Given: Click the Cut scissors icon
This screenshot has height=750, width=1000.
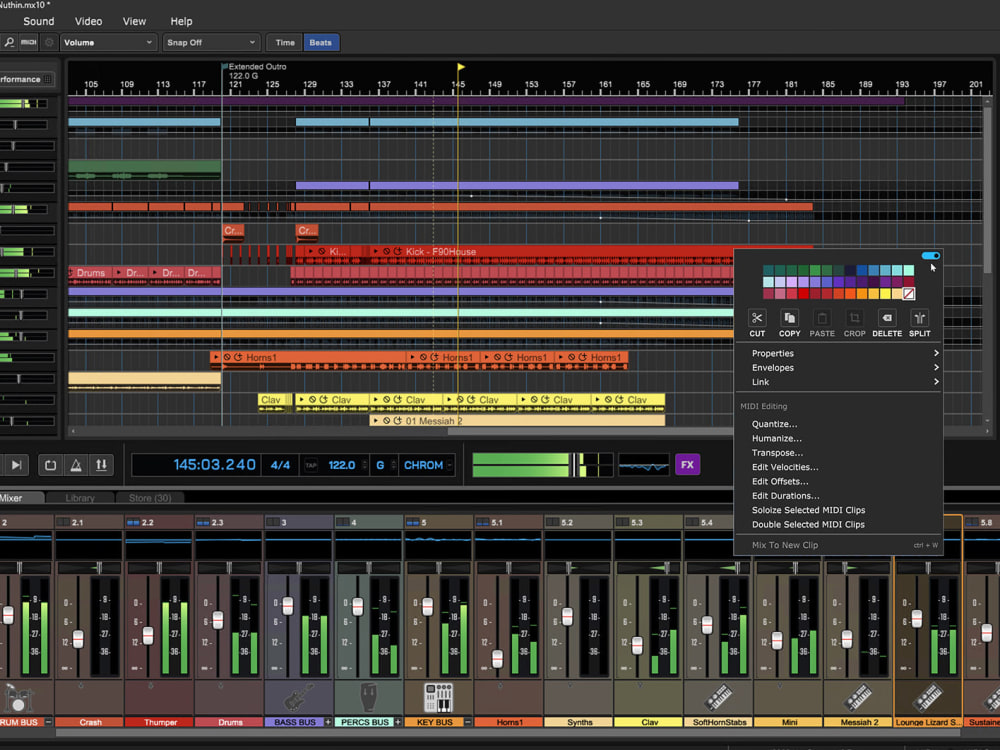Looking at the screenshot, I should (757, 318).
